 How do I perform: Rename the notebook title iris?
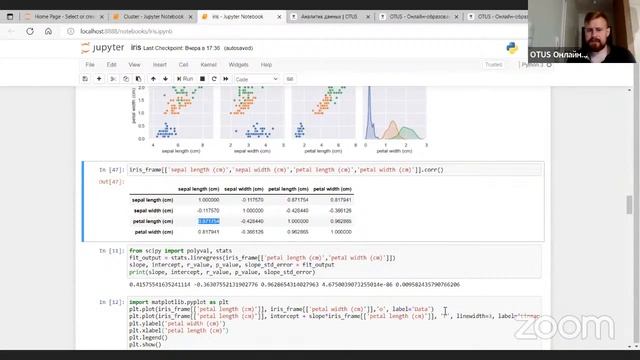click(x=136, y=48)
